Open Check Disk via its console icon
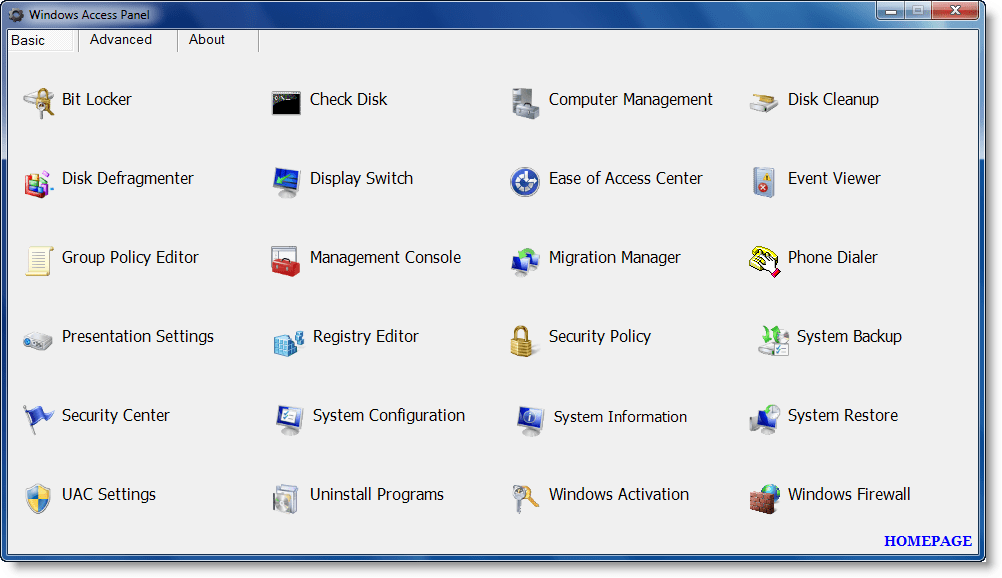The height and width of the screenshot is (578, 1002). tap(286, 102)
